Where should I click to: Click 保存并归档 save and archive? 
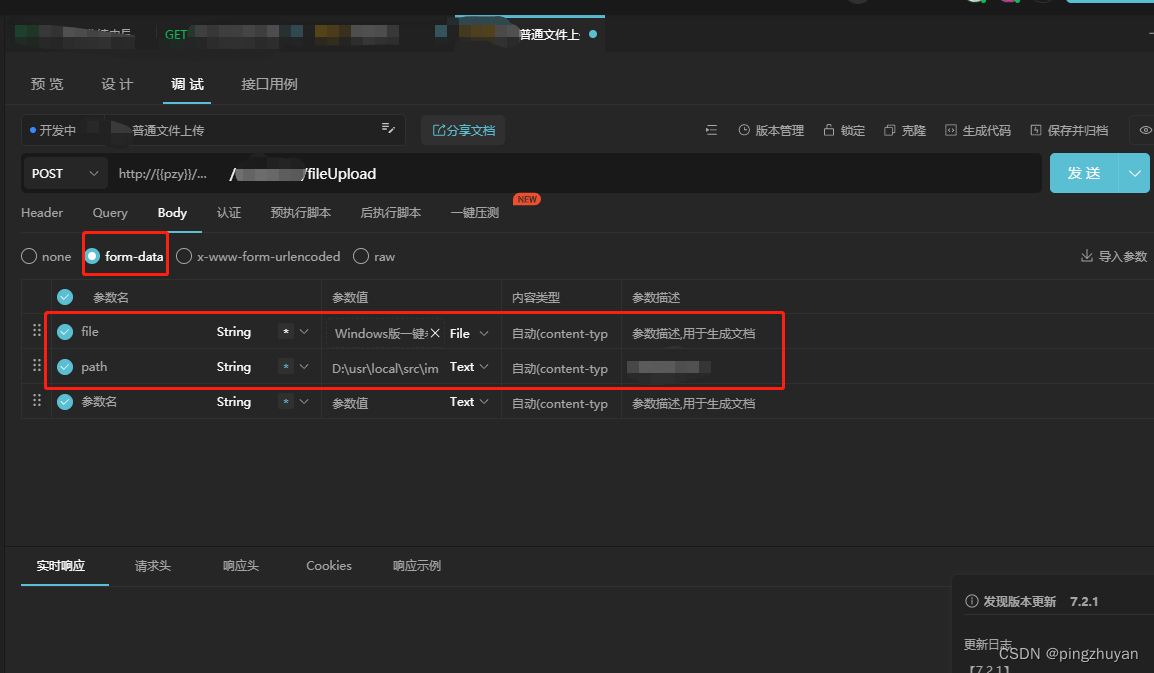1069,130
